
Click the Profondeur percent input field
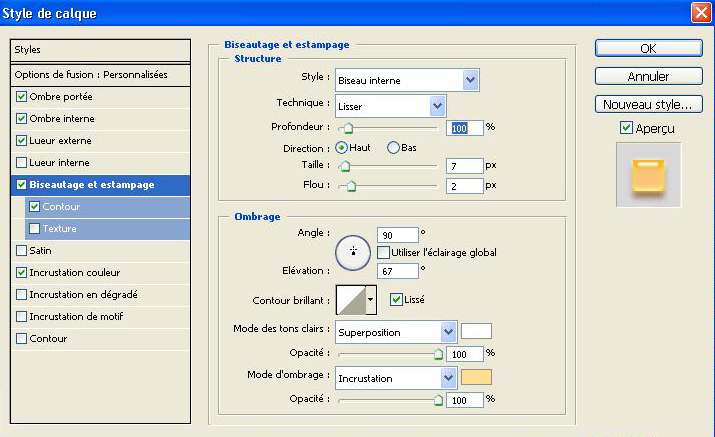464,128
